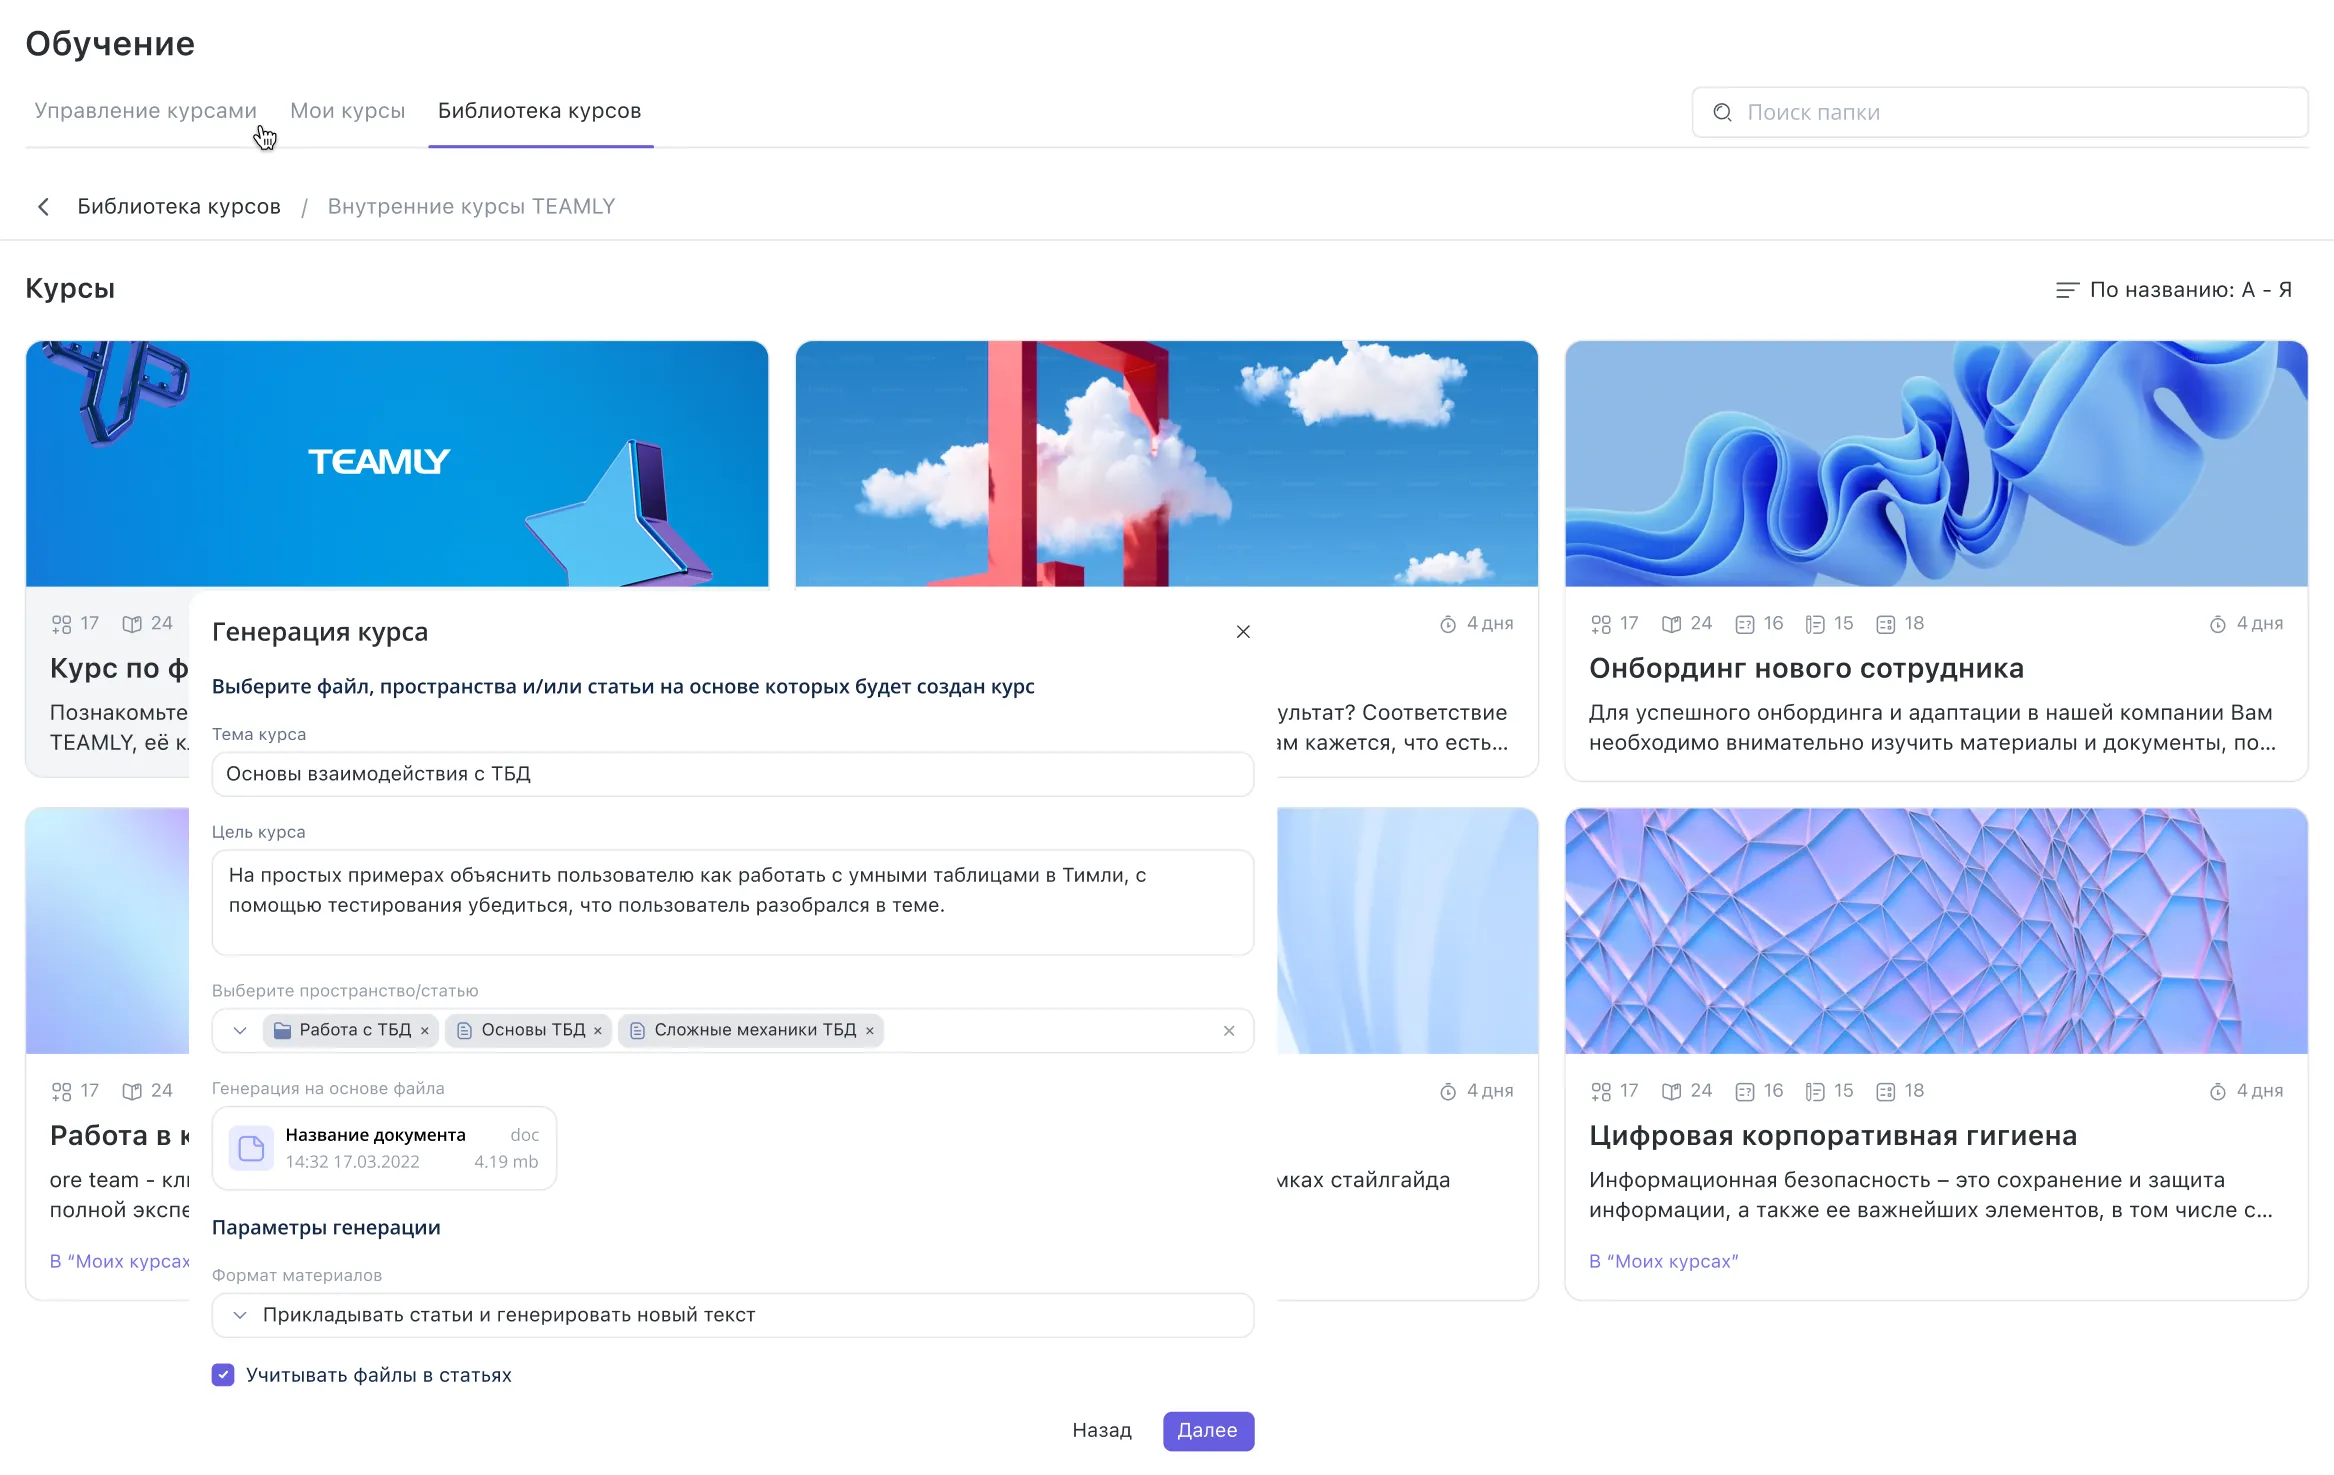Open the Формат материалов dropdown
Screen dimensions: 2334x1475
732,1315
